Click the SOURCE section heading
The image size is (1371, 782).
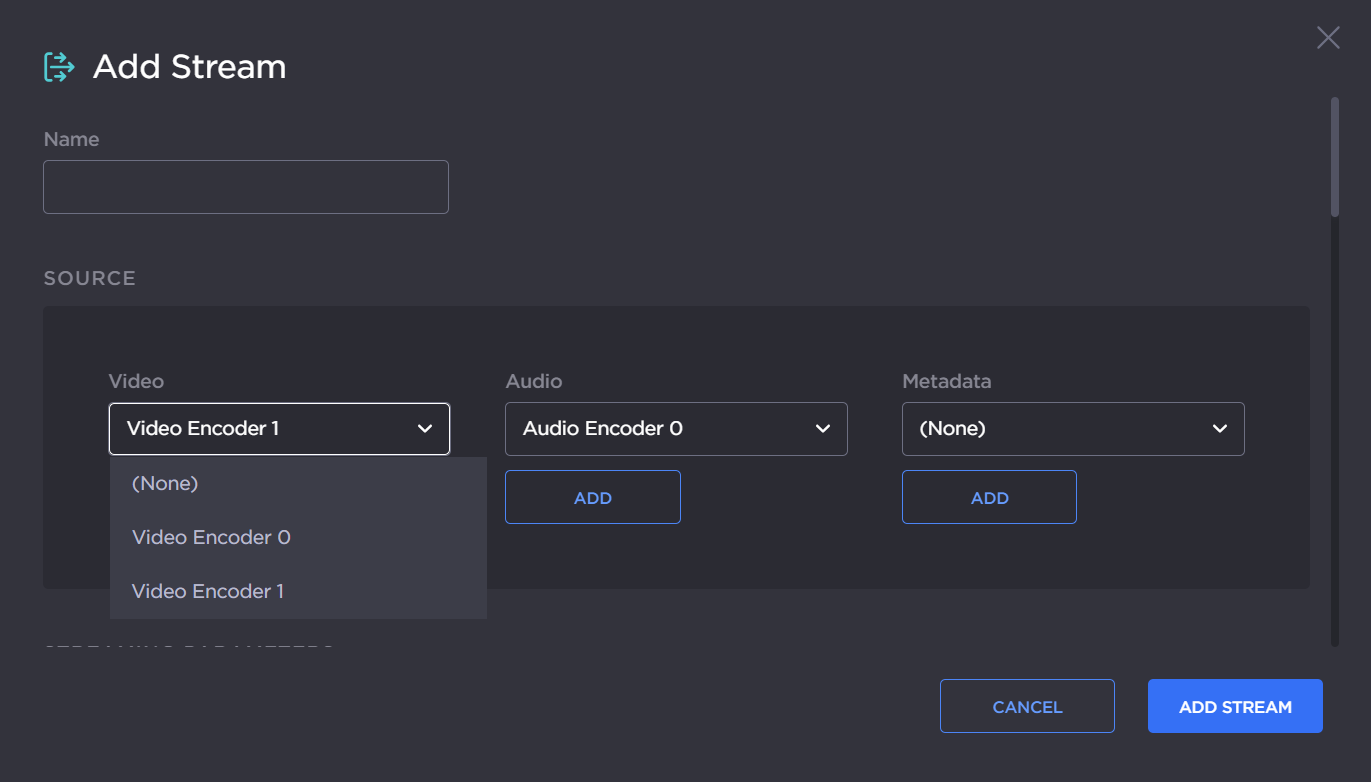click(x=89, y=278)
